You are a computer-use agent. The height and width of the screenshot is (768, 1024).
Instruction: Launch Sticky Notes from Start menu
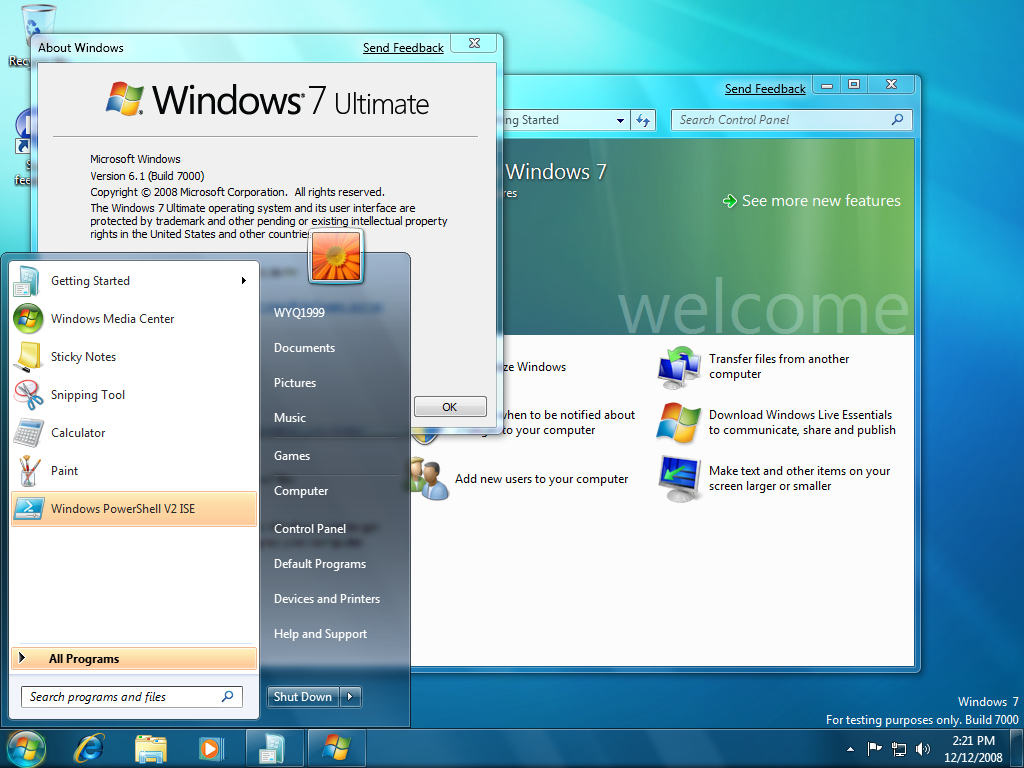[x=83, y=357]
